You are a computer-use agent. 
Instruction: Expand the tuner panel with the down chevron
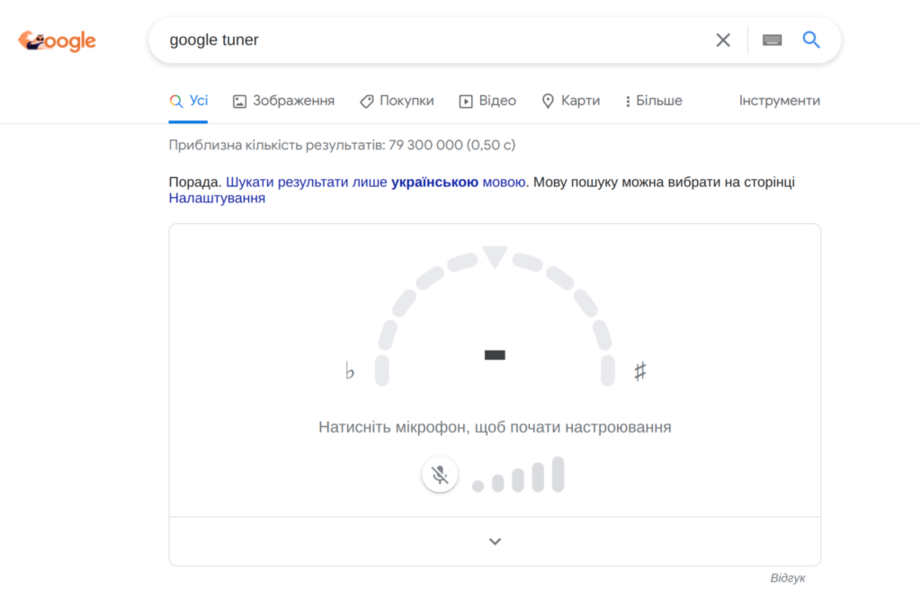tap(494, 540)
